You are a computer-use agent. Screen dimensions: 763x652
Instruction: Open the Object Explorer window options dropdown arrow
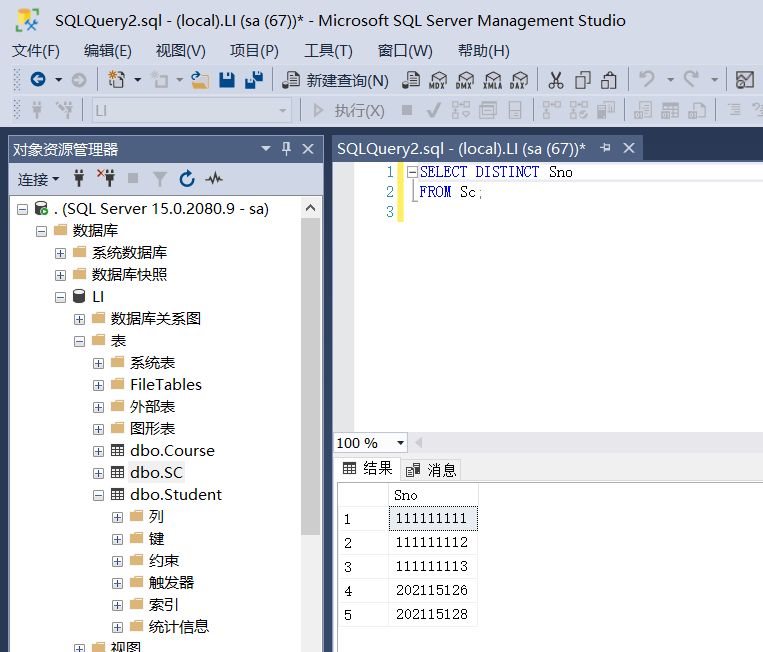pyautogui.click(x=266, y=148)
